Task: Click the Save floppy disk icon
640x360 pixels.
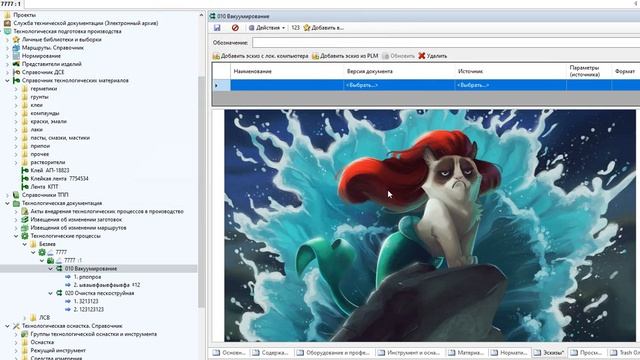Action: pyautogui.click(x=217, y=28)
